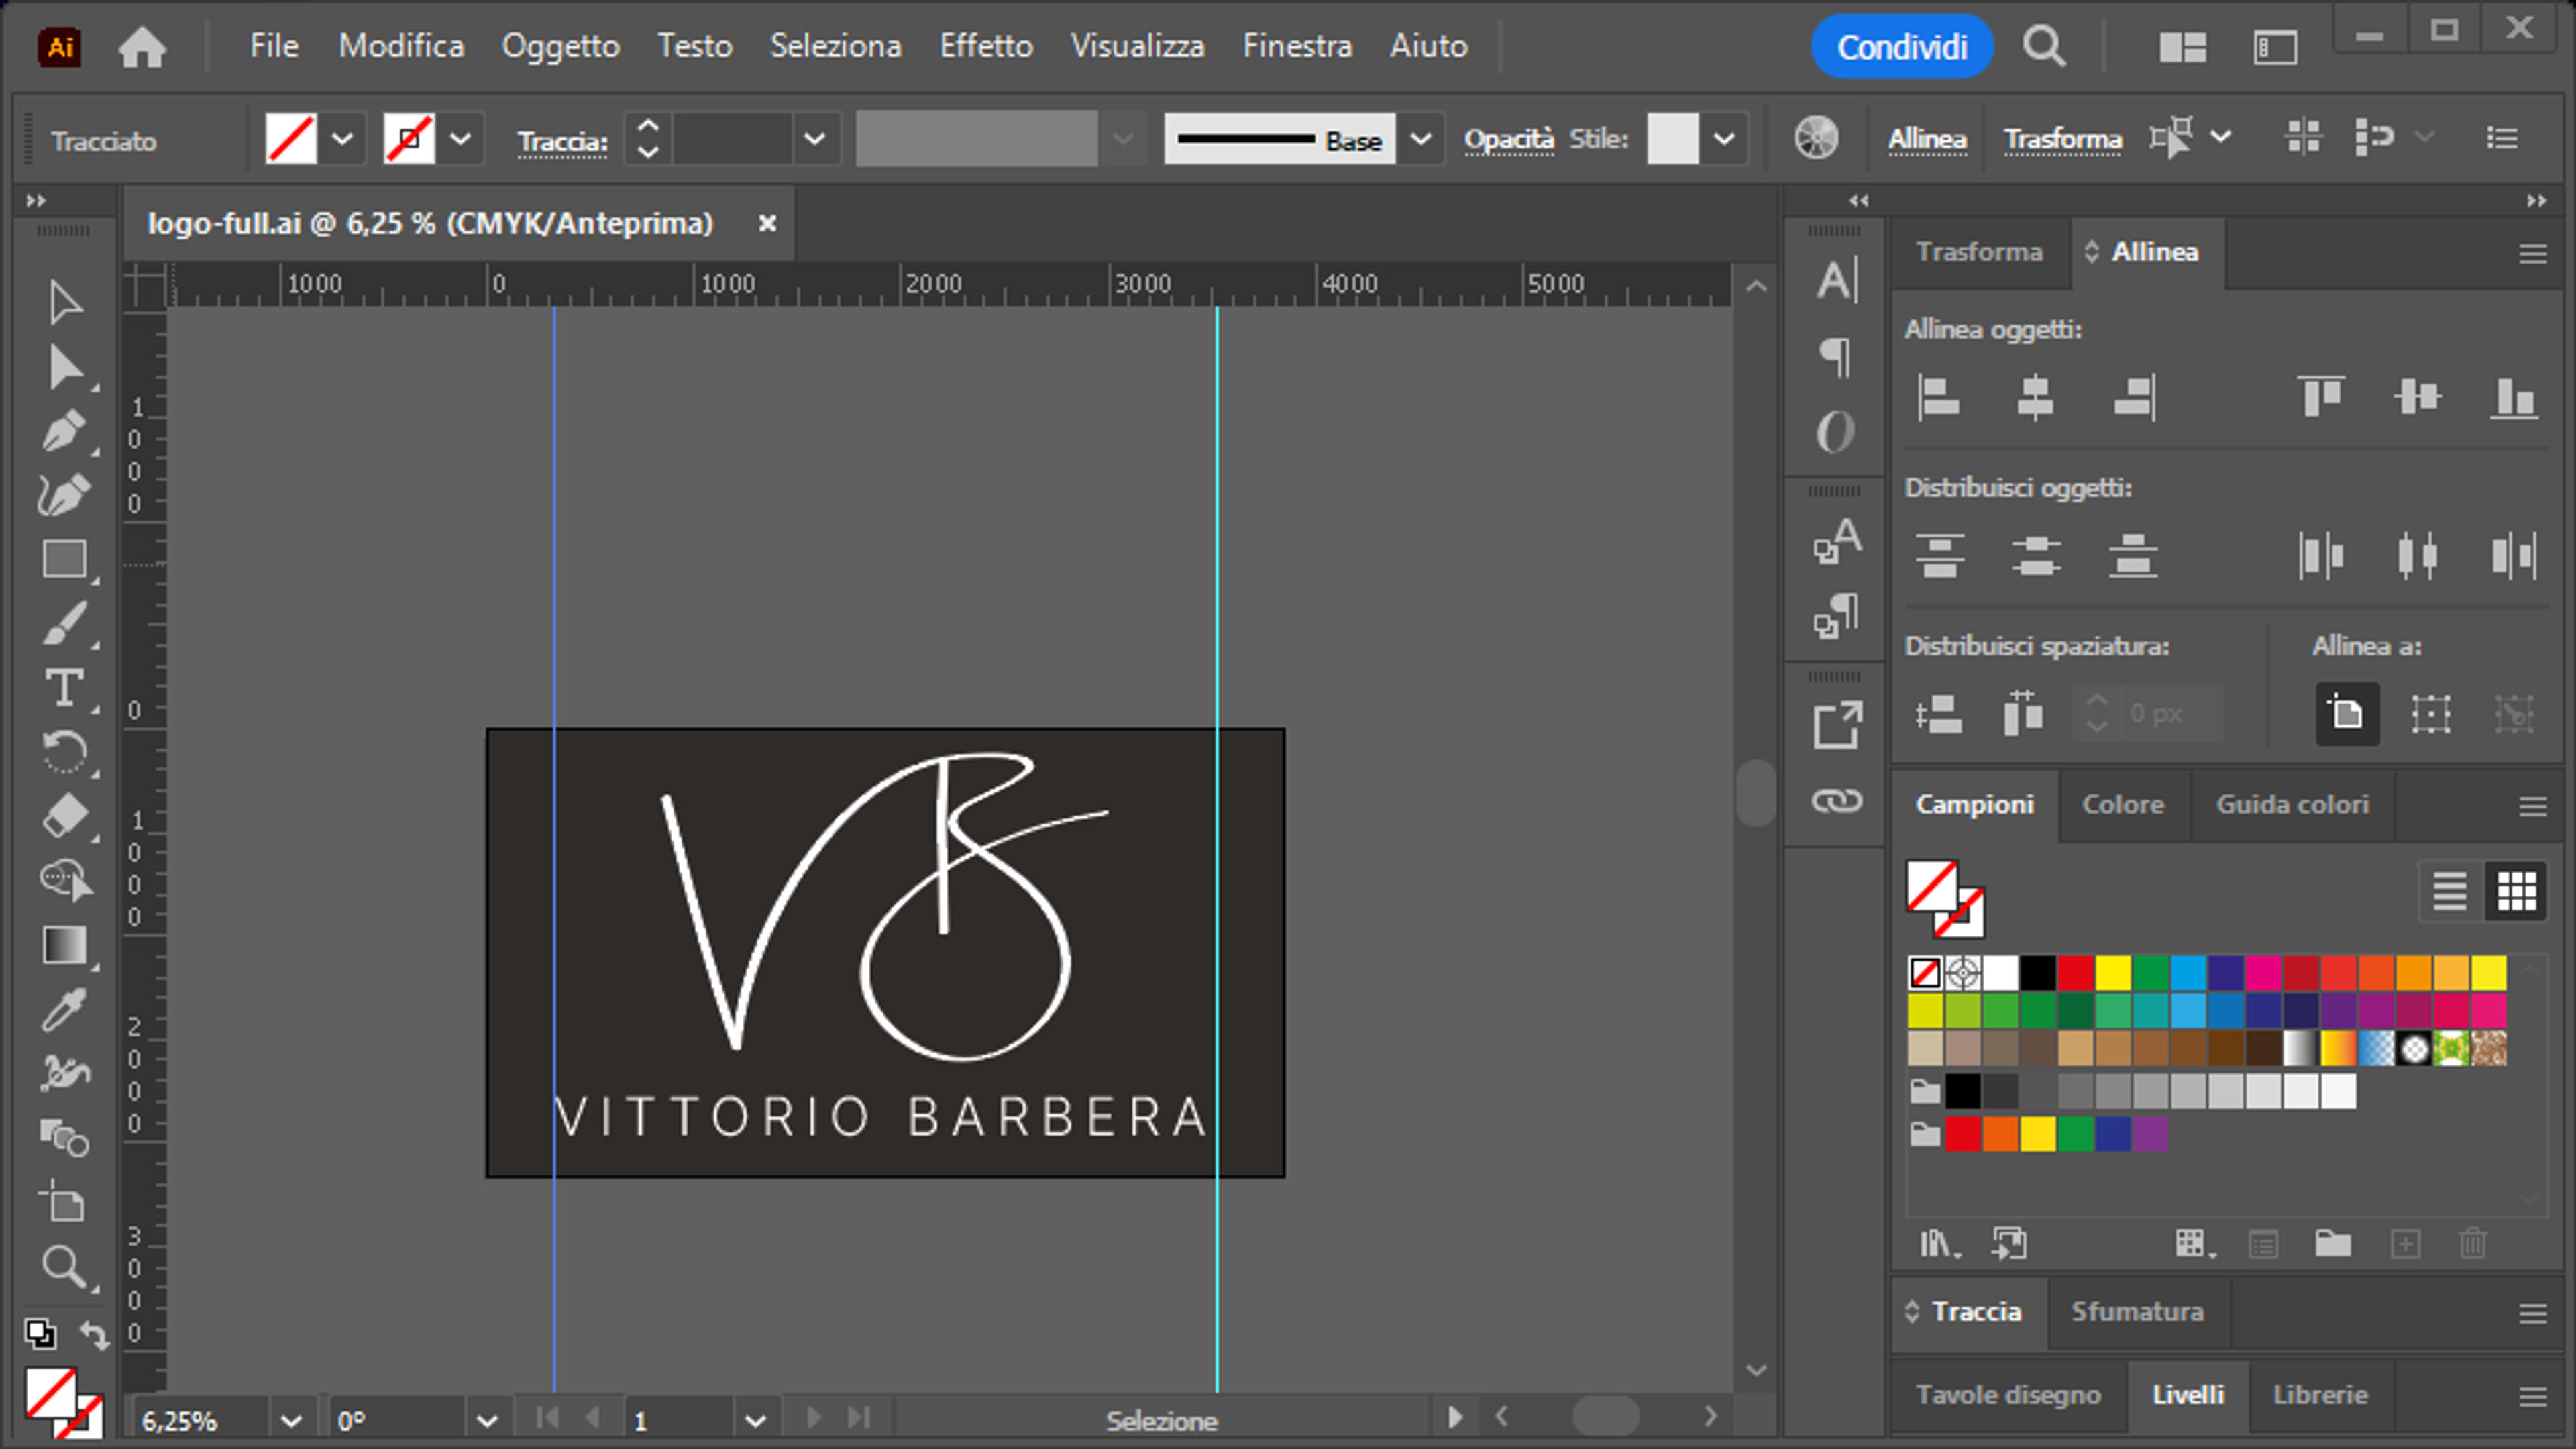Open the zoom level dropdown
2576x1449 pixels.
click(x=291, y=1420)
